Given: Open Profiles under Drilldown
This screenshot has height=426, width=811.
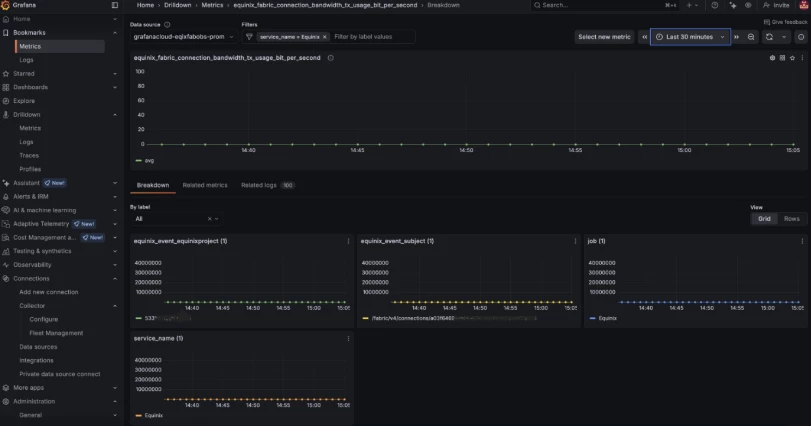Looking at the screenshot, I should (x=30, y=169).
